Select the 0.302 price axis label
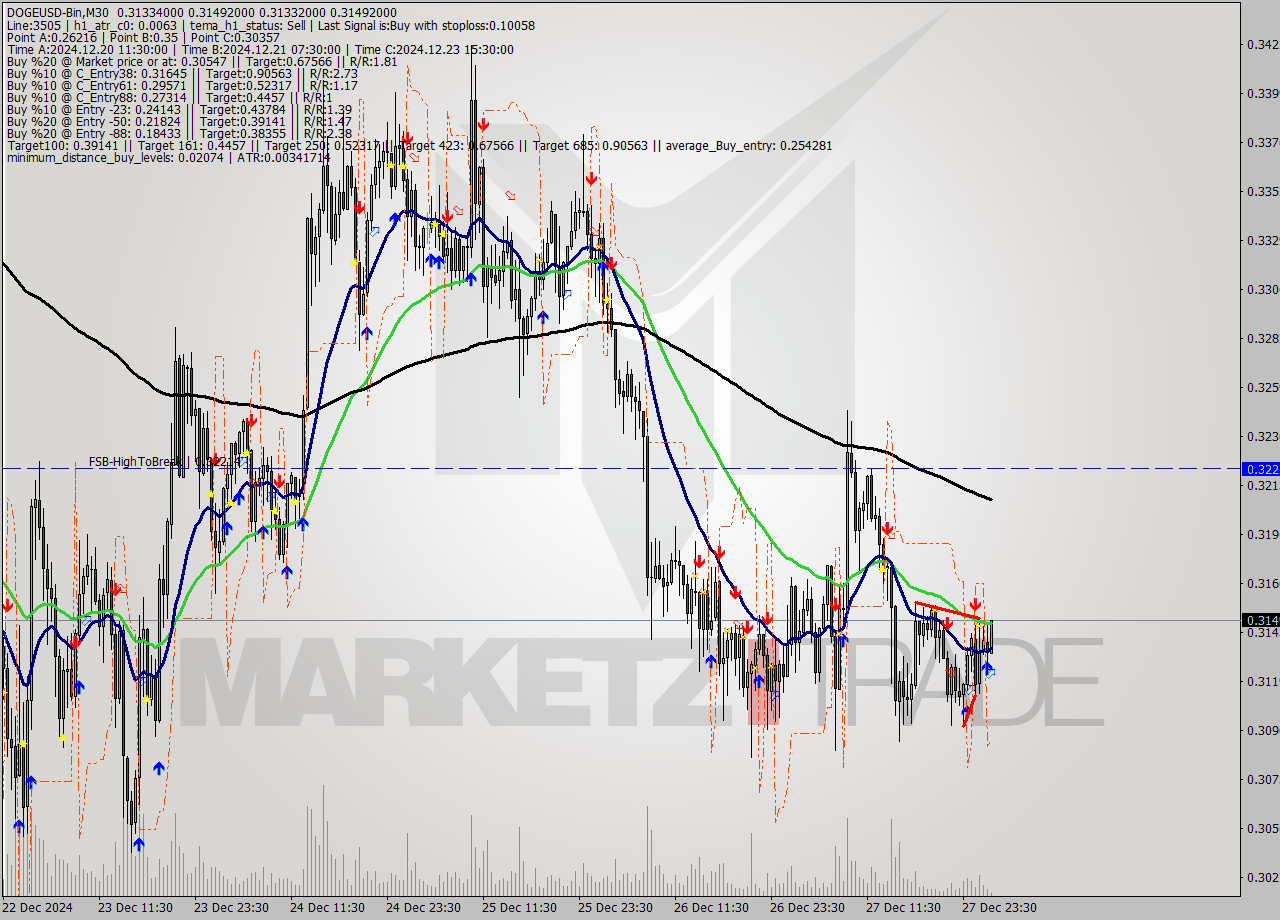1280x920 pixels. point(1263,877)
